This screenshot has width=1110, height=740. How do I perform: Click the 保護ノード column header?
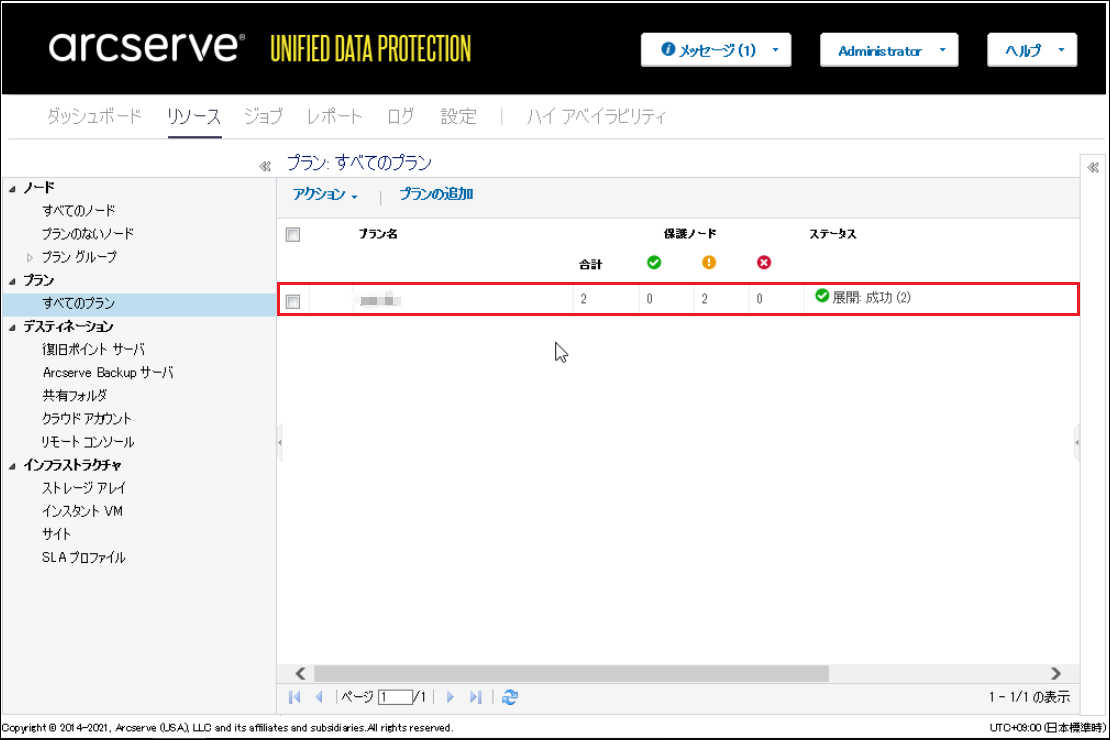coord(690,234)
